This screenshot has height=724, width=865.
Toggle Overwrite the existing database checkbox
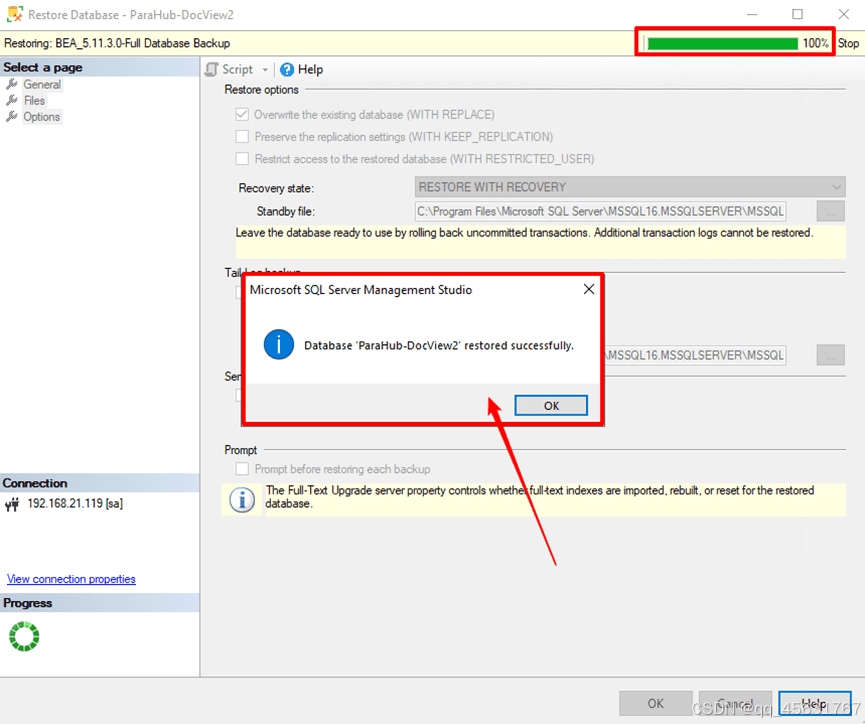pos(242,114)
